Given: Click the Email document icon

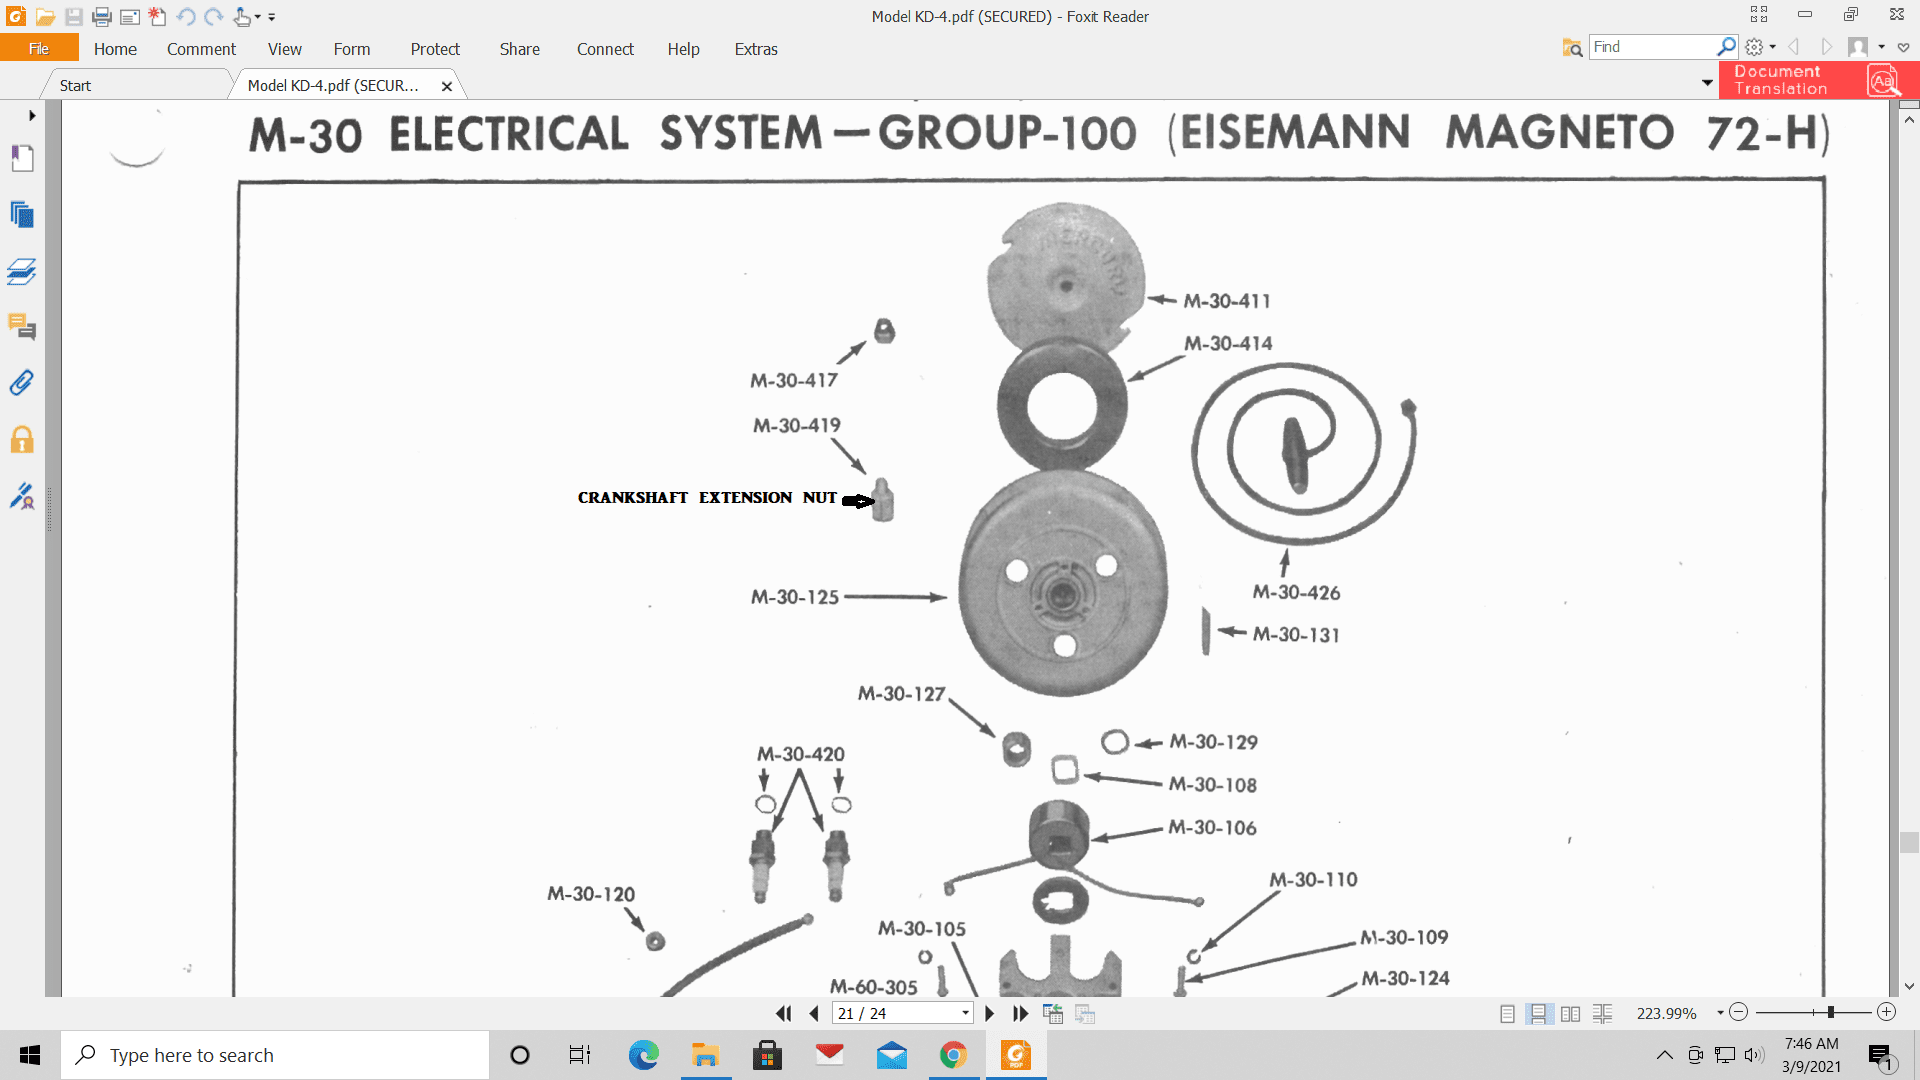Looking at the screenshot, I should (130, 17).
